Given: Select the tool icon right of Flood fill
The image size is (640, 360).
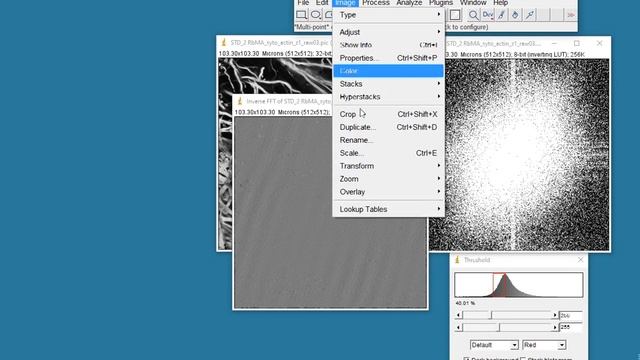Looking at the screenshot, I should point(529,15).
